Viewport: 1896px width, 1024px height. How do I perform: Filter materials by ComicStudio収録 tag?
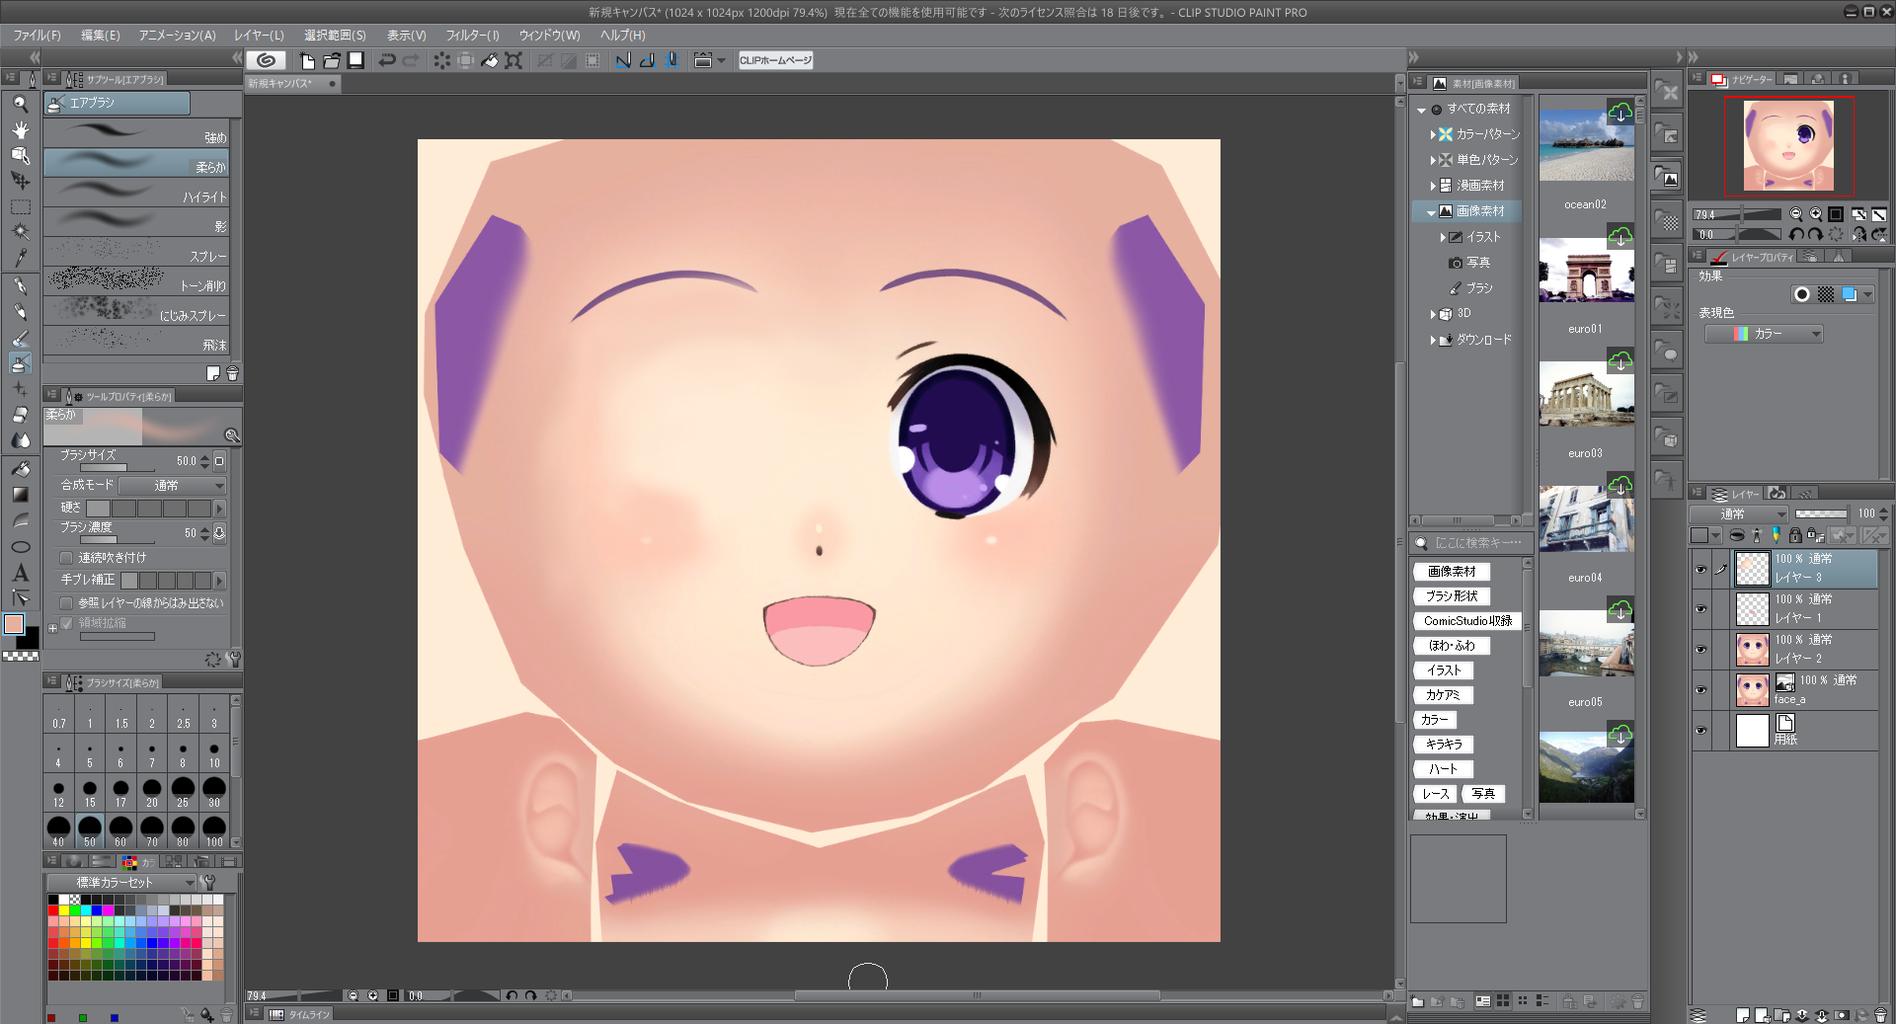(1468, 621)
